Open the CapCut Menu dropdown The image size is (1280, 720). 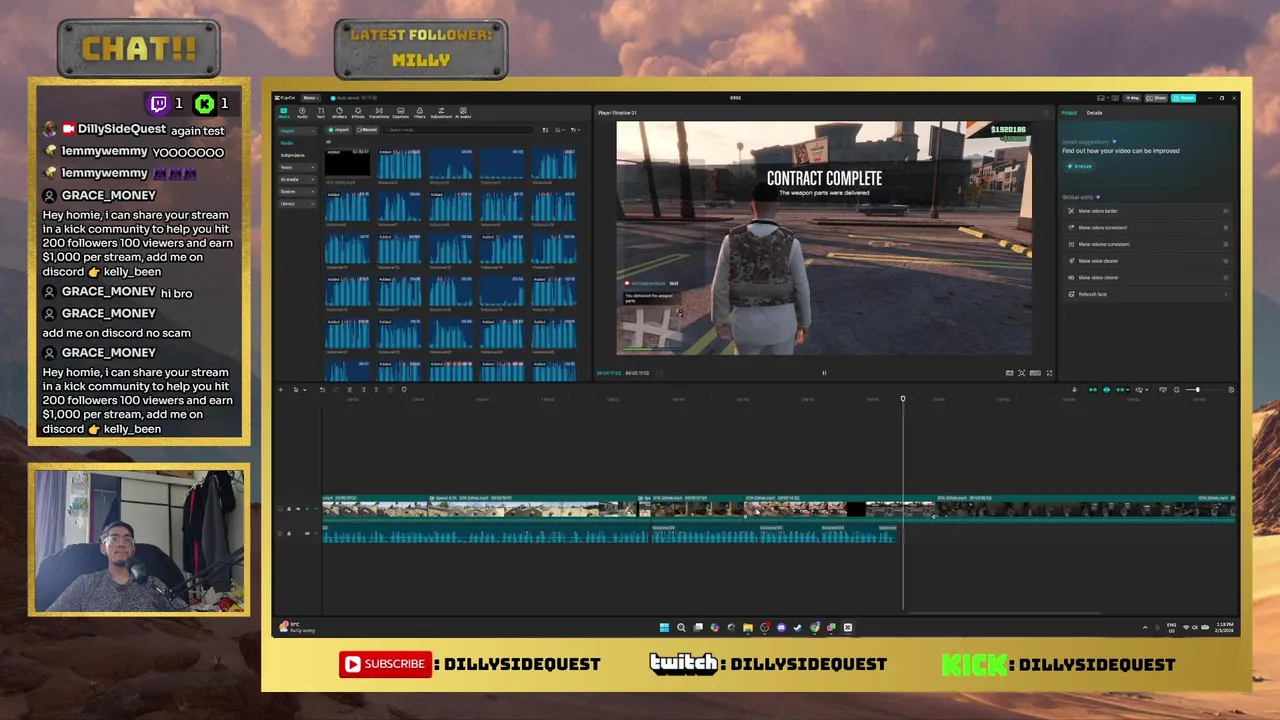(311, 98)
